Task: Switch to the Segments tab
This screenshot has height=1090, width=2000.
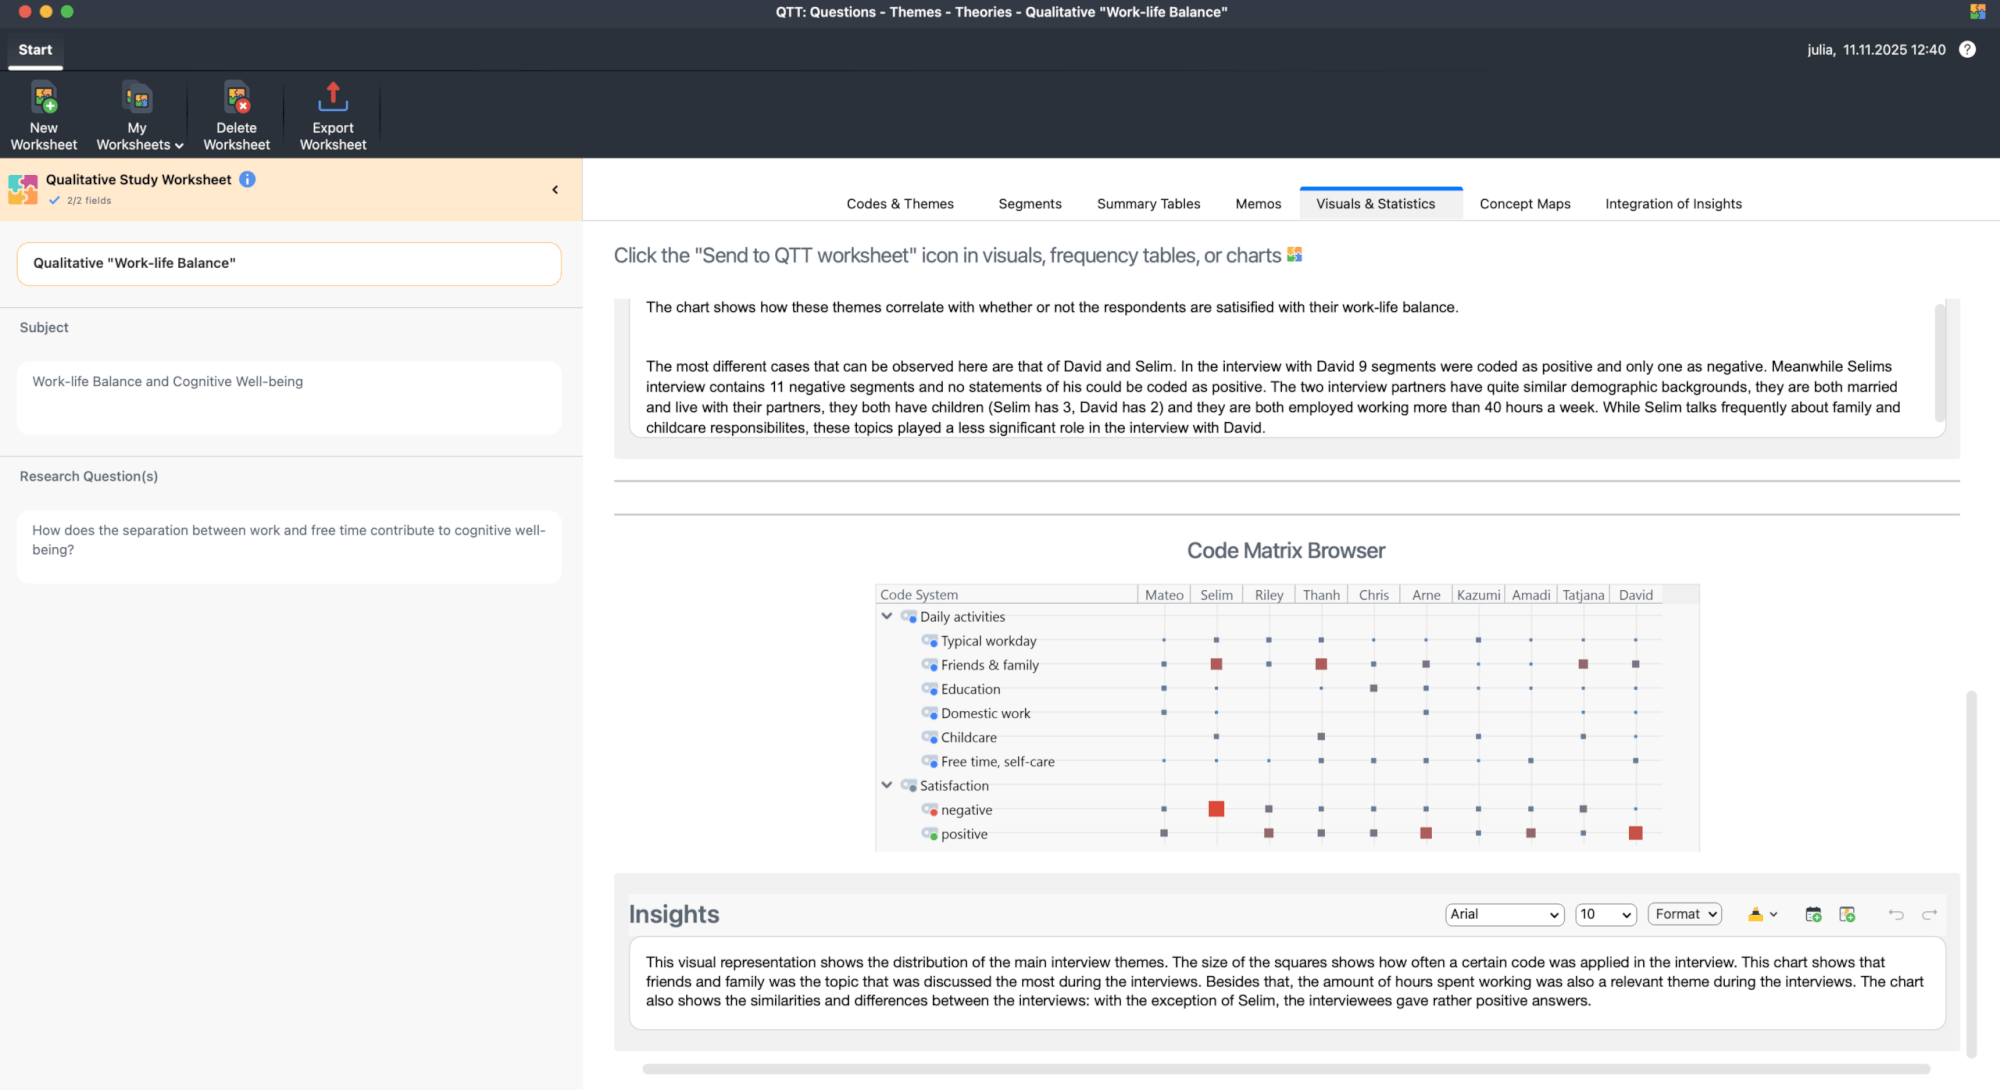Action: click(x=1030, y=204)
